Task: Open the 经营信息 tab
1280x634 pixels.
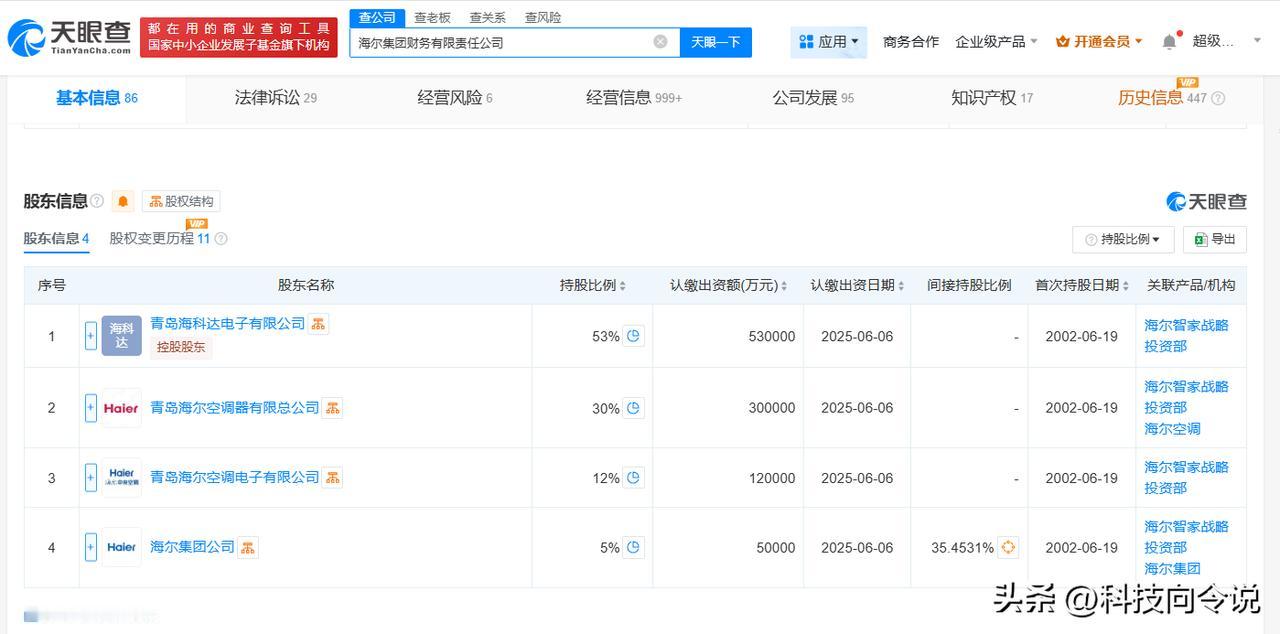Action: (634, 98)
